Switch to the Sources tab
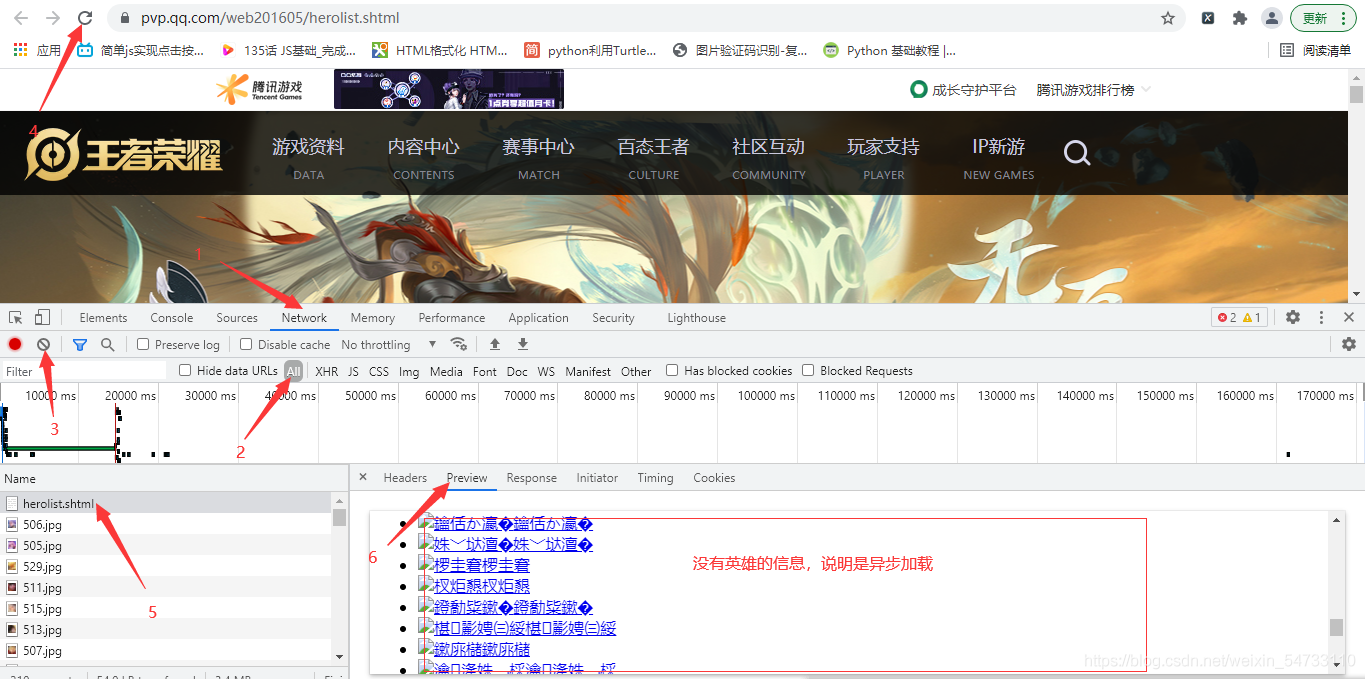 237,318
